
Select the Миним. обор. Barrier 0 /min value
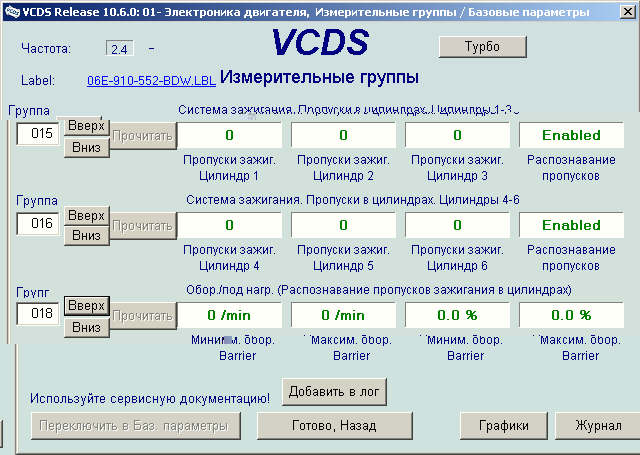coord(229,315)
